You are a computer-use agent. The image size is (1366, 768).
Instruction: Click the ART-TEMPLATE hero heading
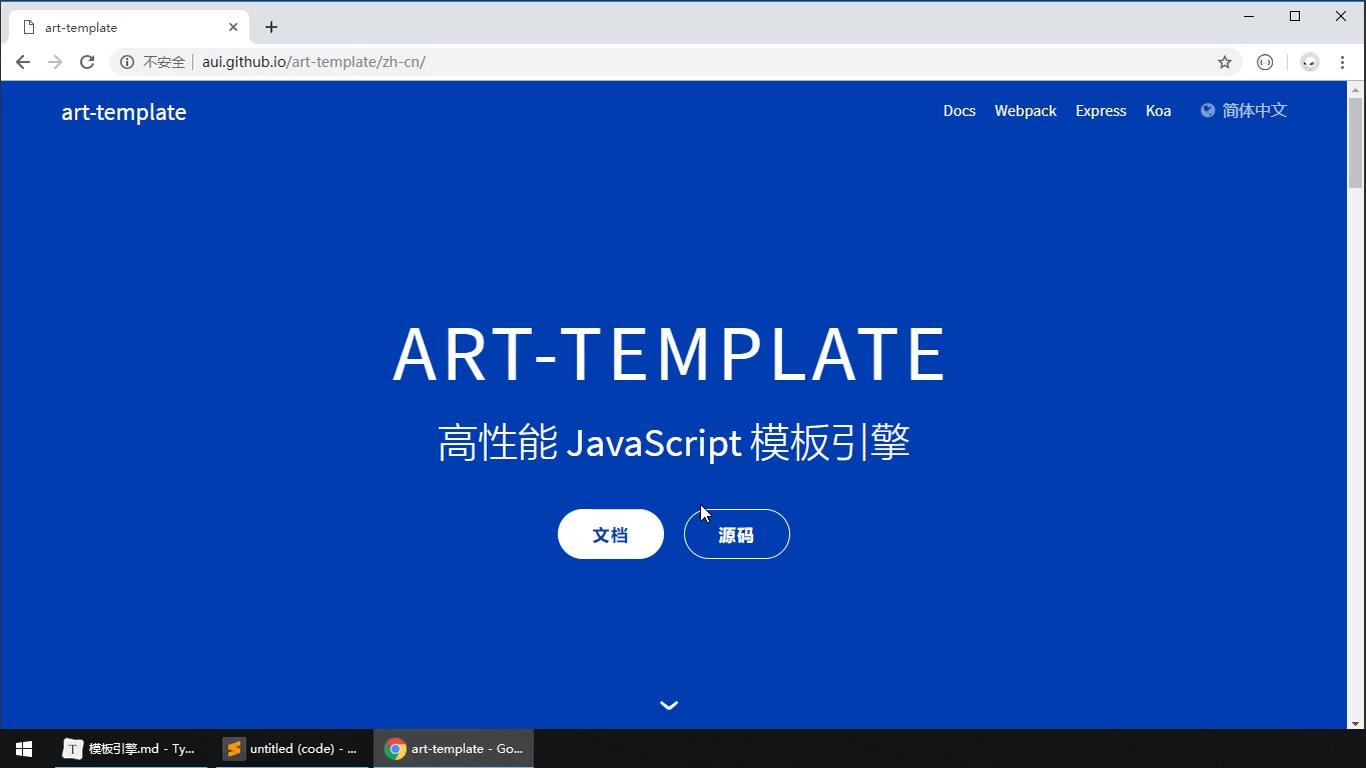tap(669, 354)
